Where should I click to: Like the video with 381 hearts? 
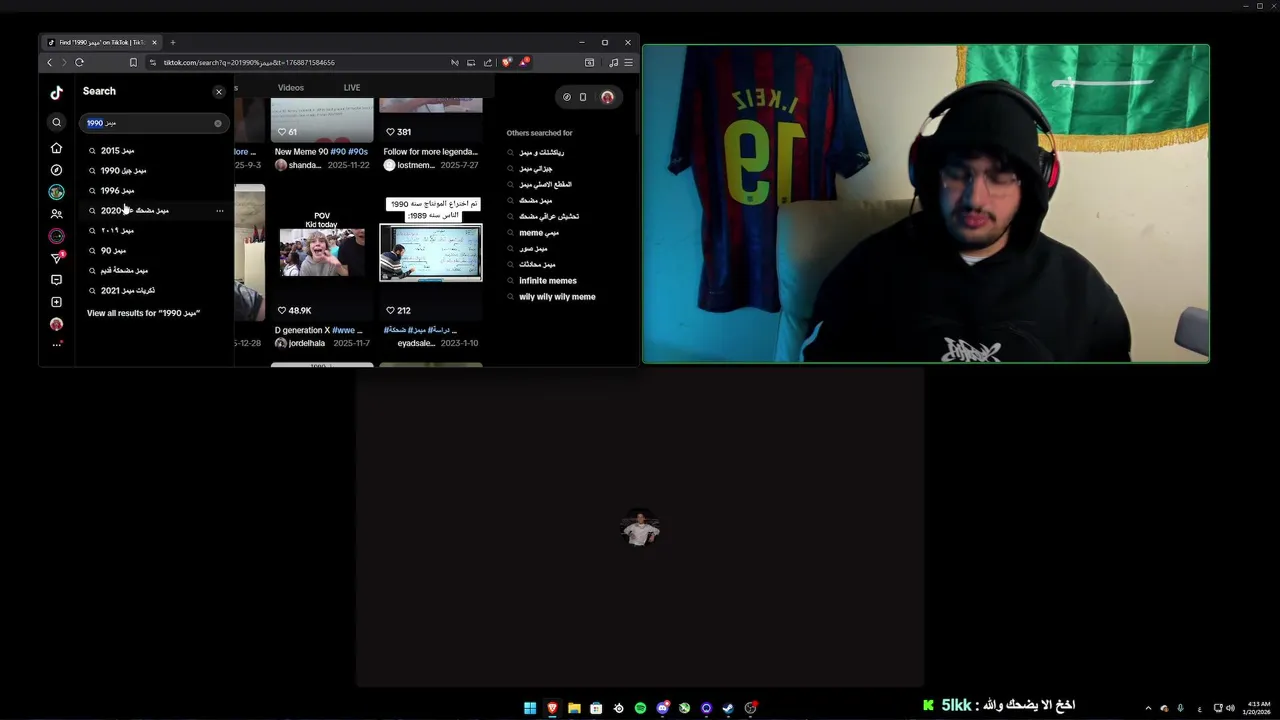(391, 132)
